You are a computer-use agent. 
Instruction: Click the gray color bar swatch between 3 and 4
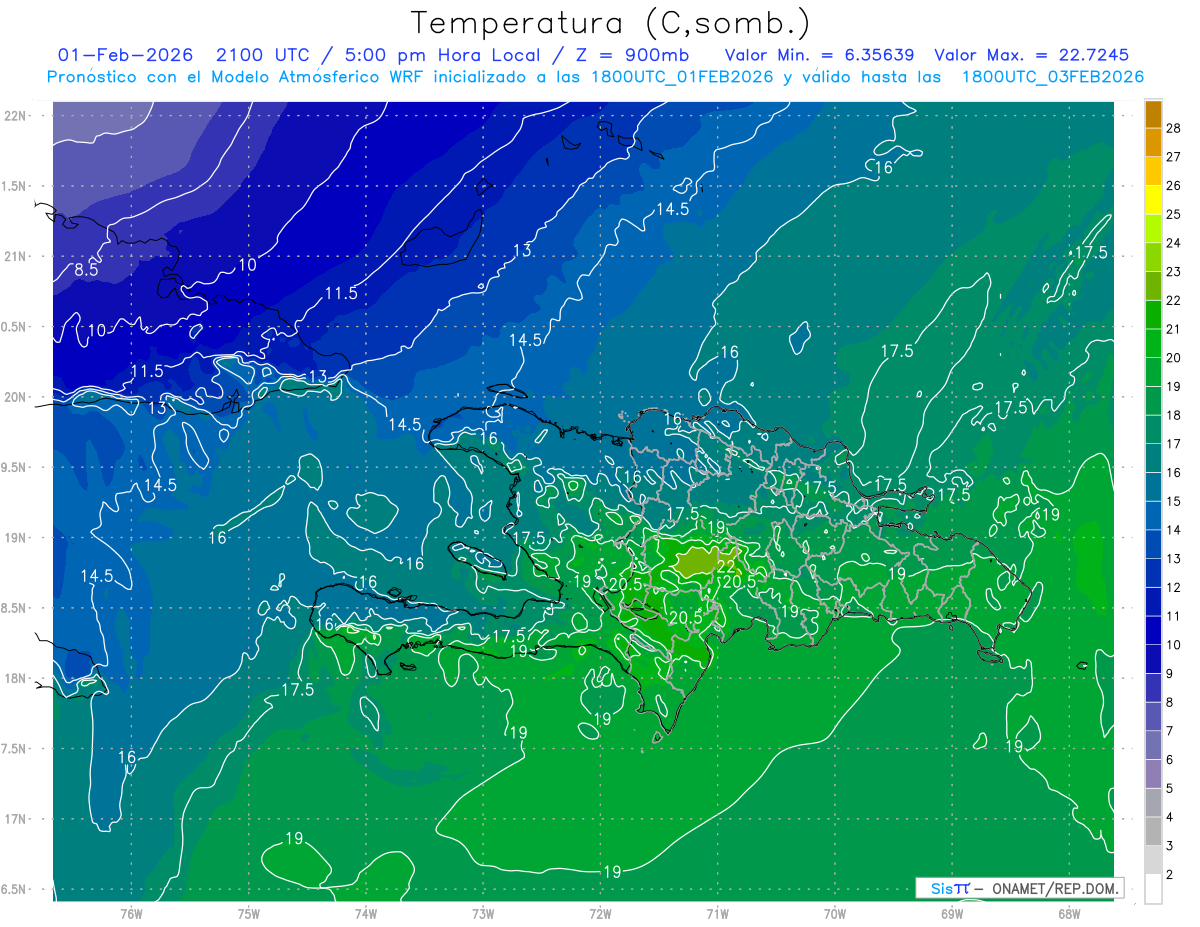(x=1153, y=832)
